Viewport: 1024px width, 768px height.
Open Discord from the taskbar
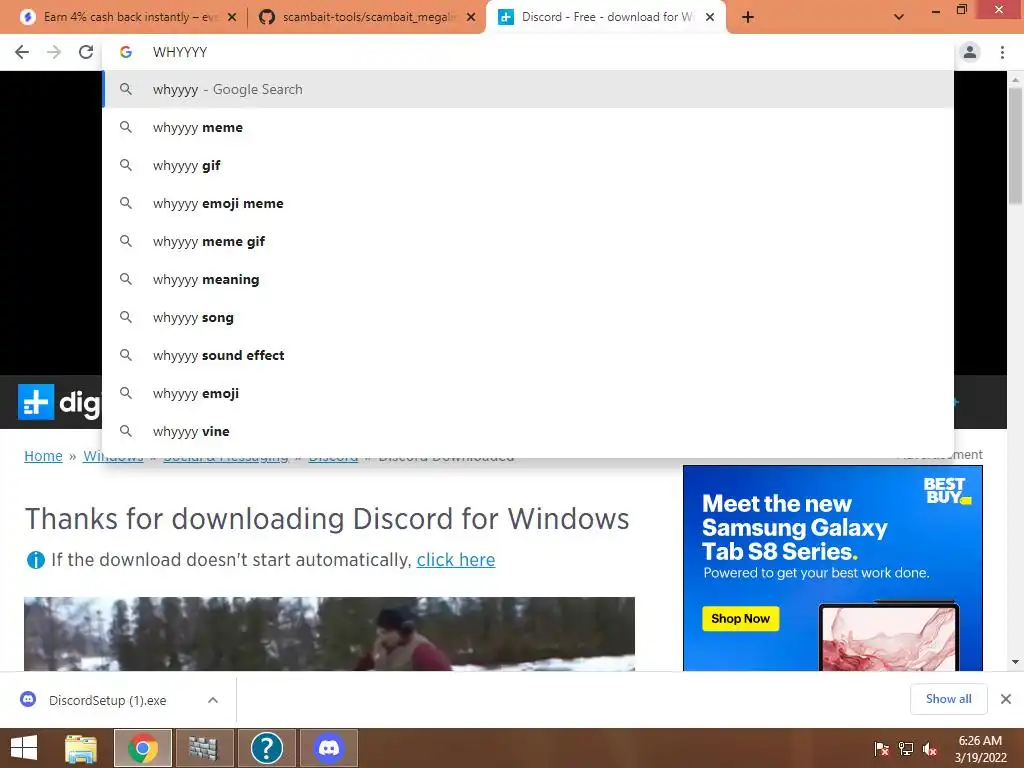[x=328, y=748]
